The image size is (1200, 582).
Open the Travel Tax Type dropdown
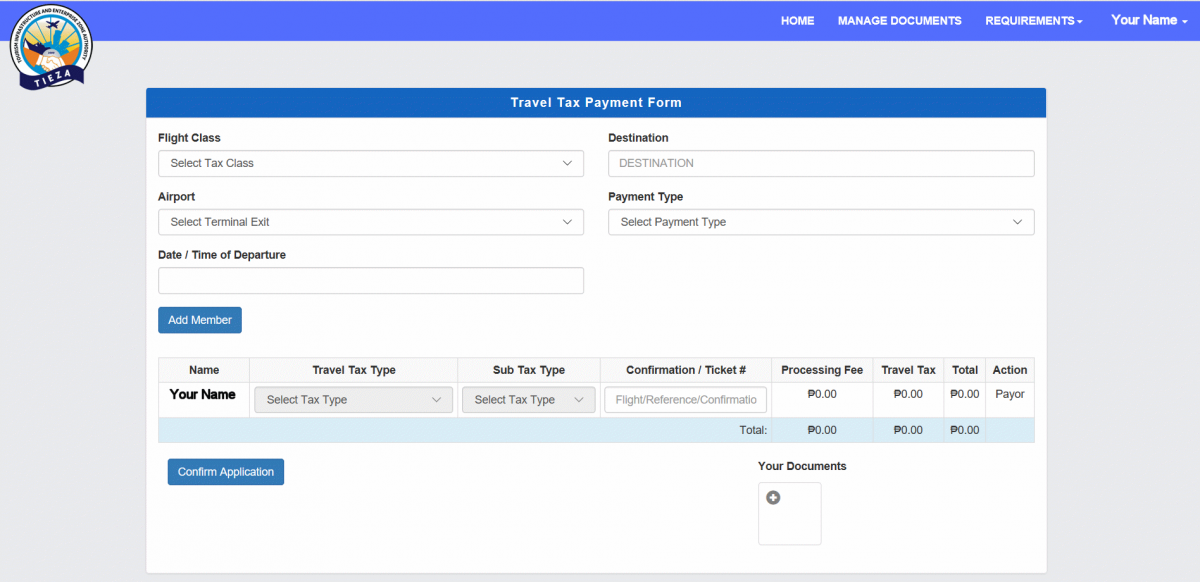353,400
